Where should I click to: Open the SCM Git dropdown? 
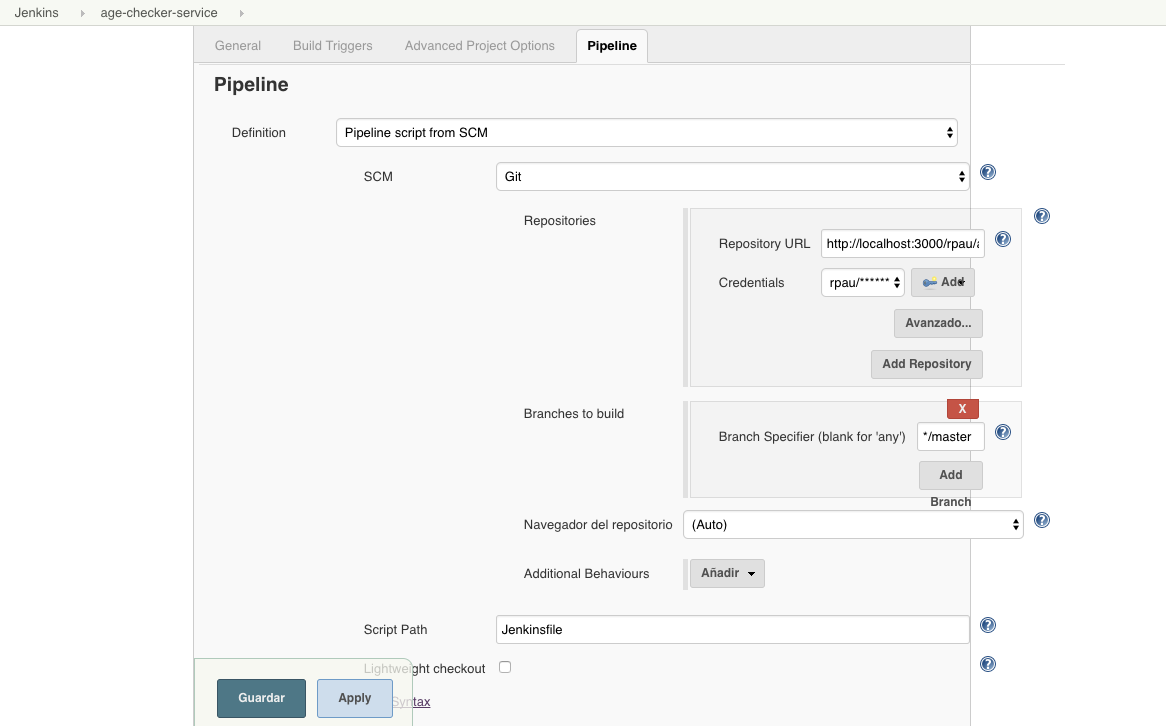pos(732,176)
